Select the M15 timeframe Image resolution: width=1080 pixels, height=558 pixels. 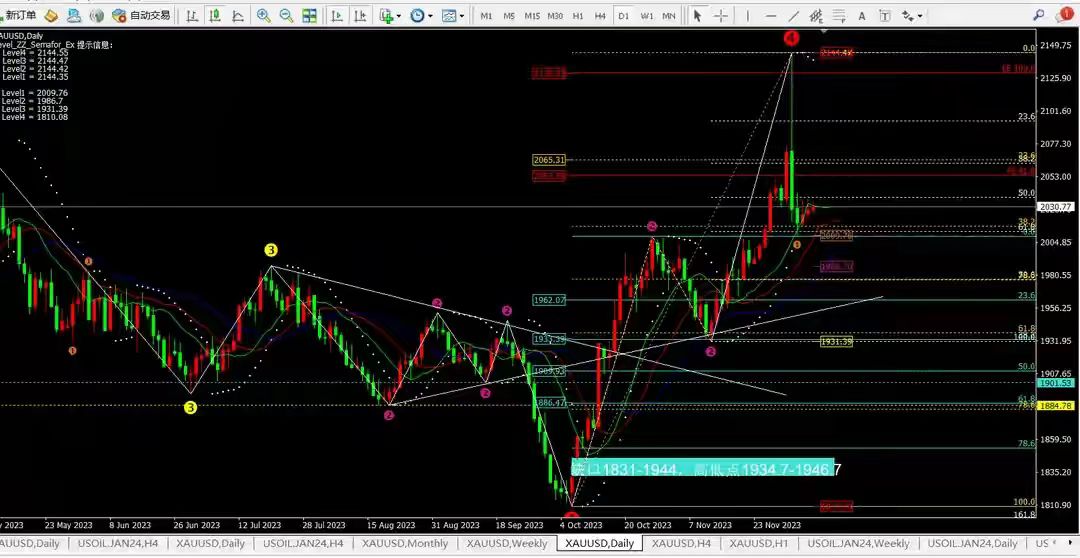tap(532, 16)
